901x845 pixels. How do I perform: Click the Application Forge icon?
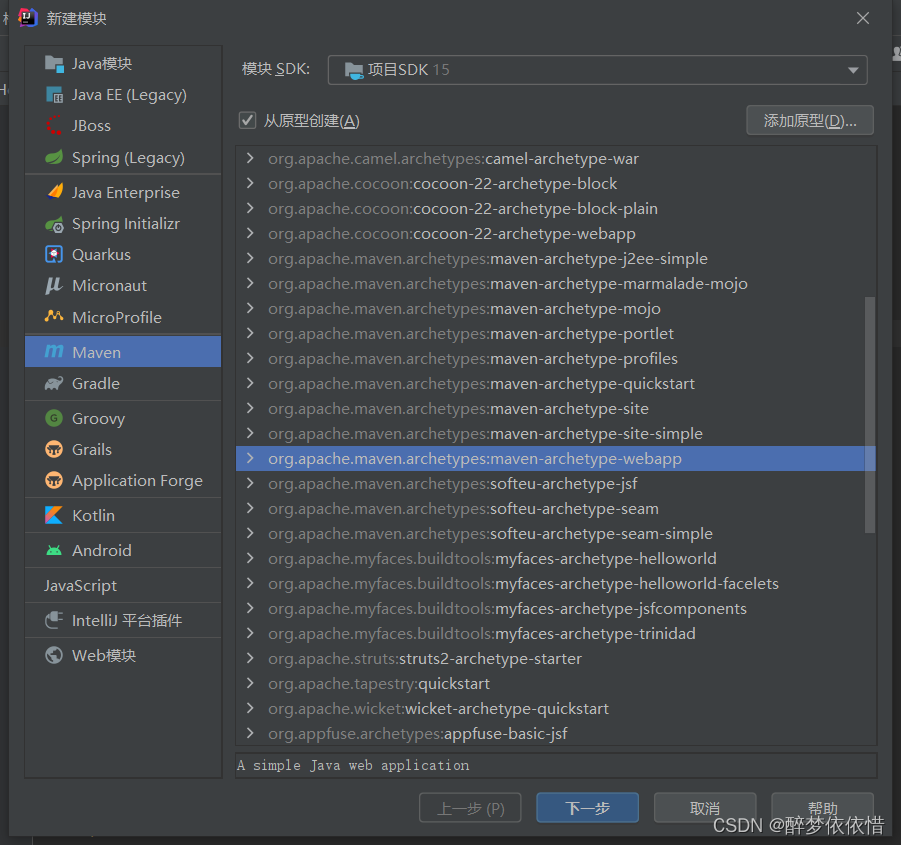(54, 480)
